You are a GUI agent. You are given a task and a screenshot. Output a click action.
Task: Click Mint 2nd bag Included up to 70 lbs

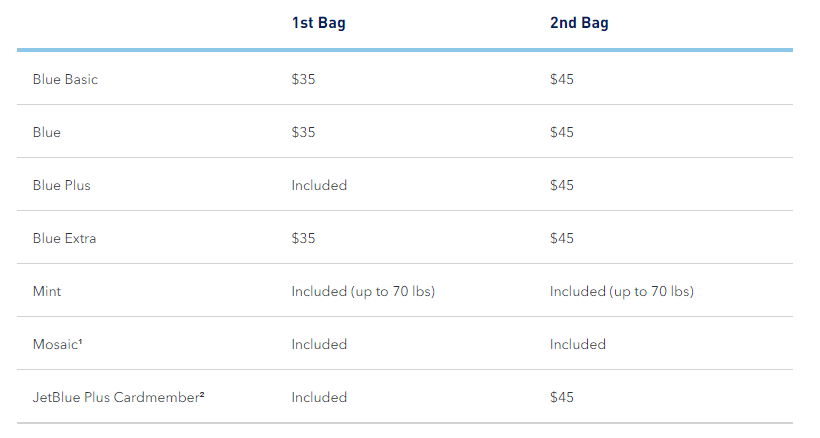621,291
